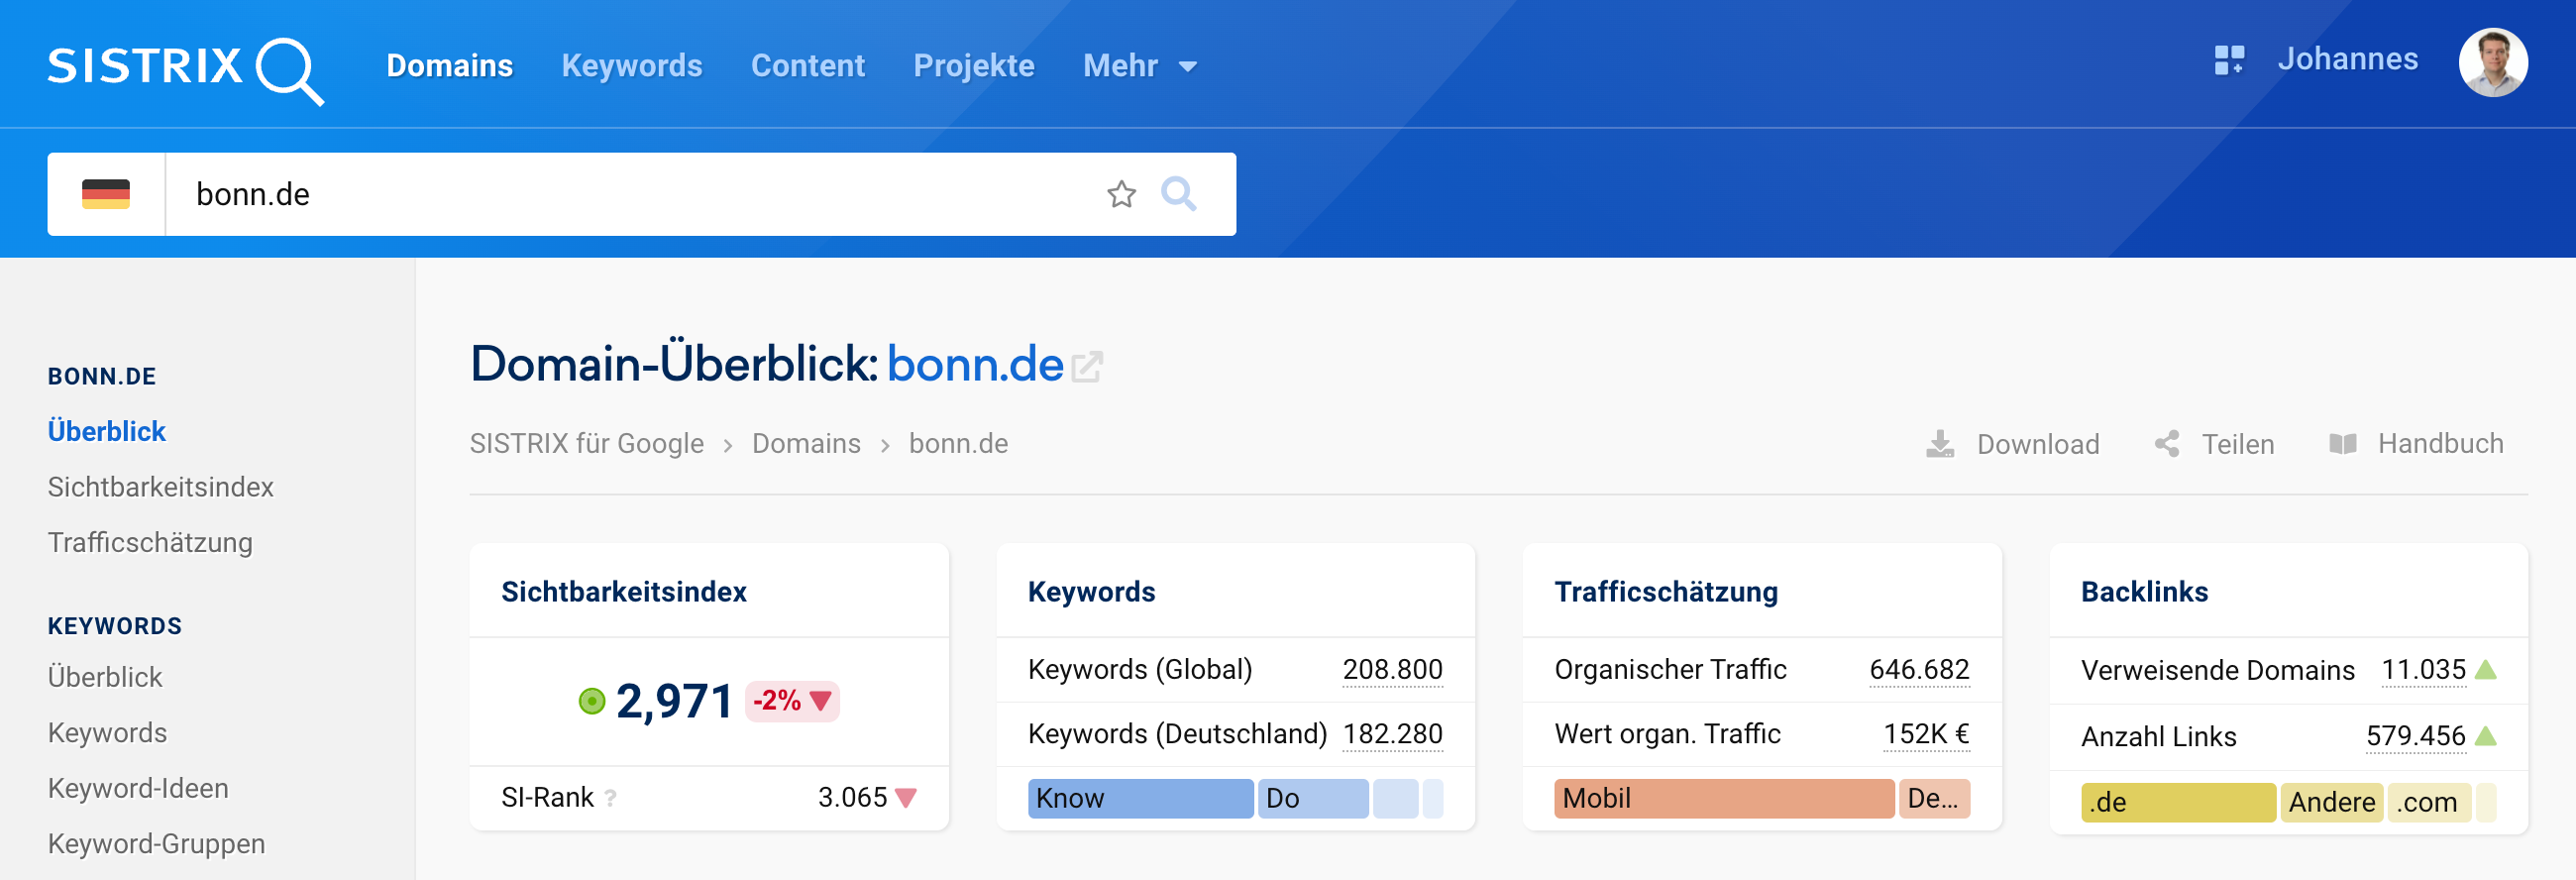Open the Content navigation tab
Image resolution: width=2576 pixels, height=880 pixels.
[x=807, y=66]
